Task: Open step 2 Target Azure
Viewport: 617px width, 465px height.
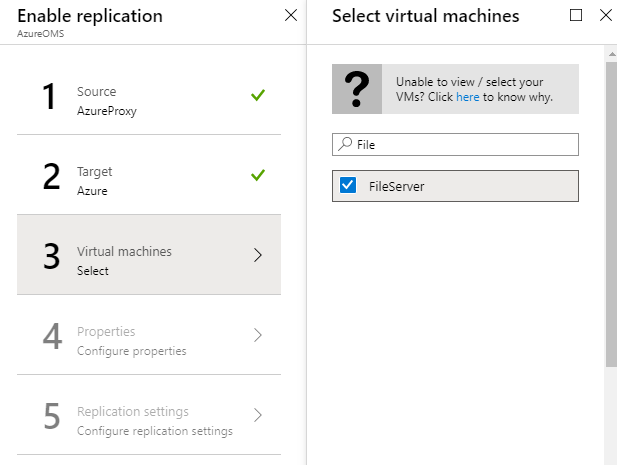Action: [x=149, y=175]
